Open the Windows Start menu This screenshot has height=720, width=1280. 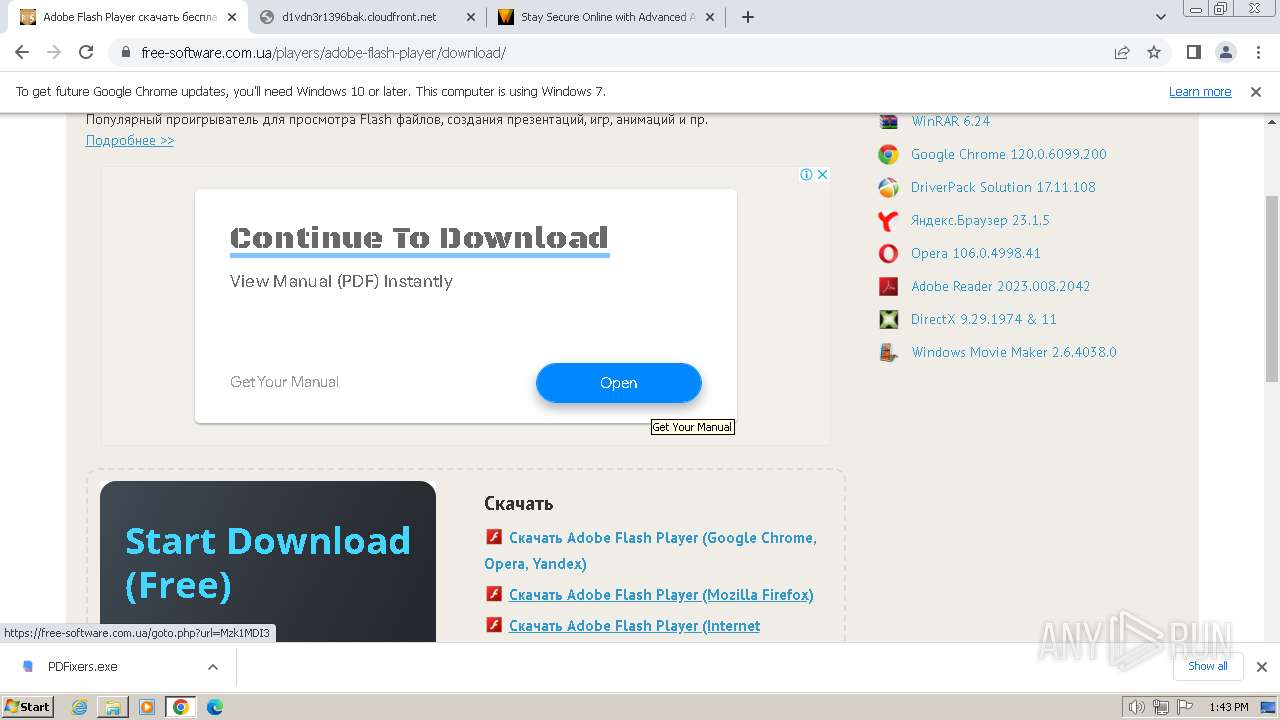[x=28, y=706]
